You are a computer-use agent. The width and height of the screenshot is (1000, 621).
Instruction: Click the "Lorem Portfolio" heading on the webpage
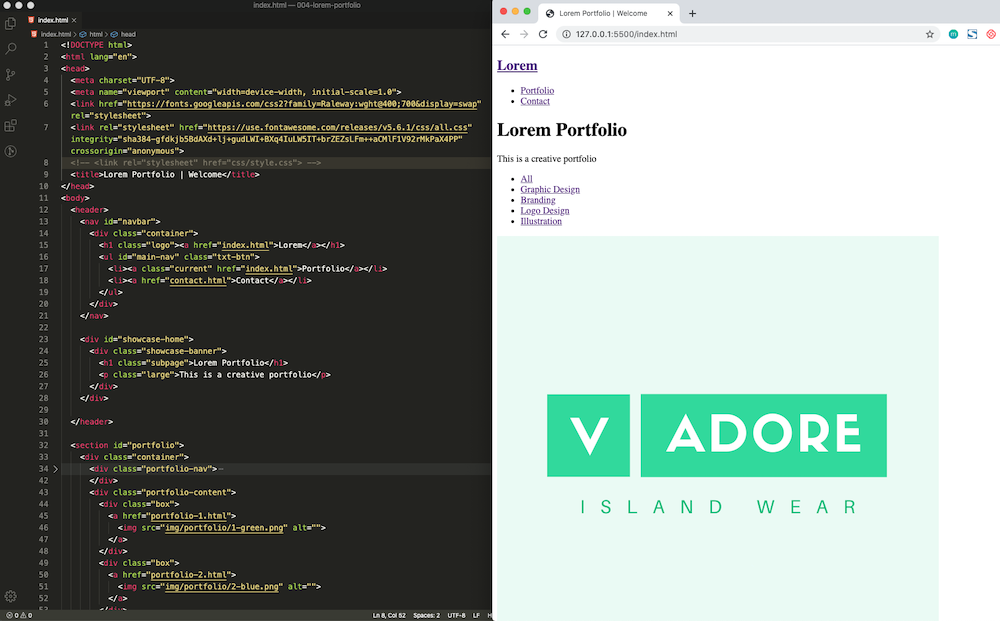[x=562, y=130]
